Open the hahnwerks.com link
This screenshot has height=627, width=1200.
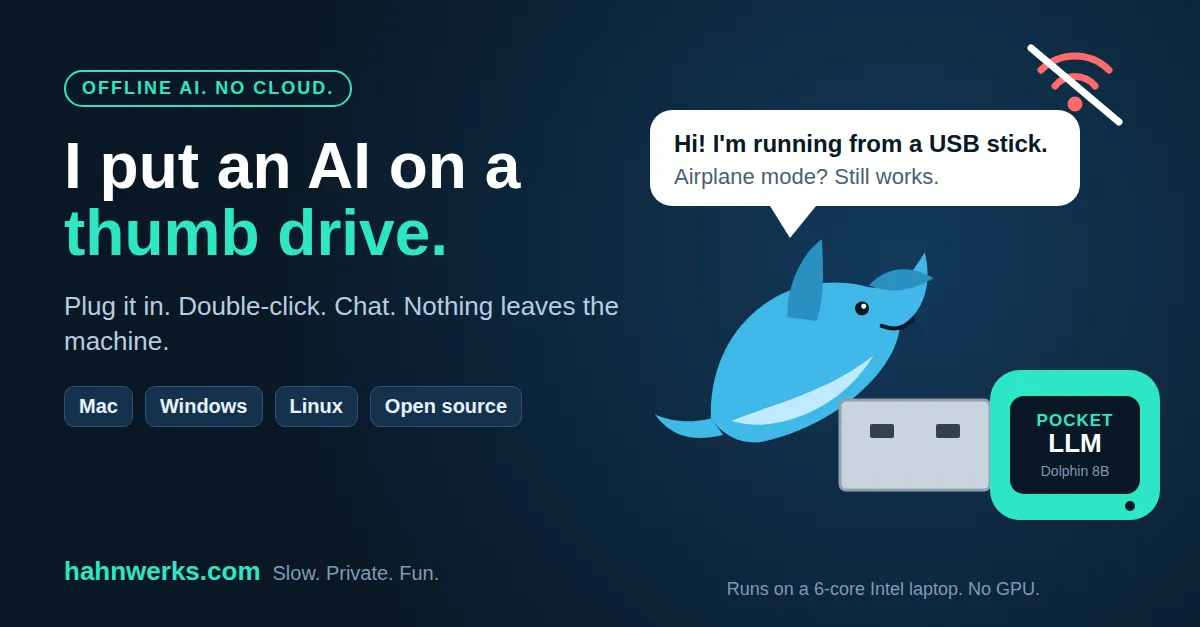162,571
